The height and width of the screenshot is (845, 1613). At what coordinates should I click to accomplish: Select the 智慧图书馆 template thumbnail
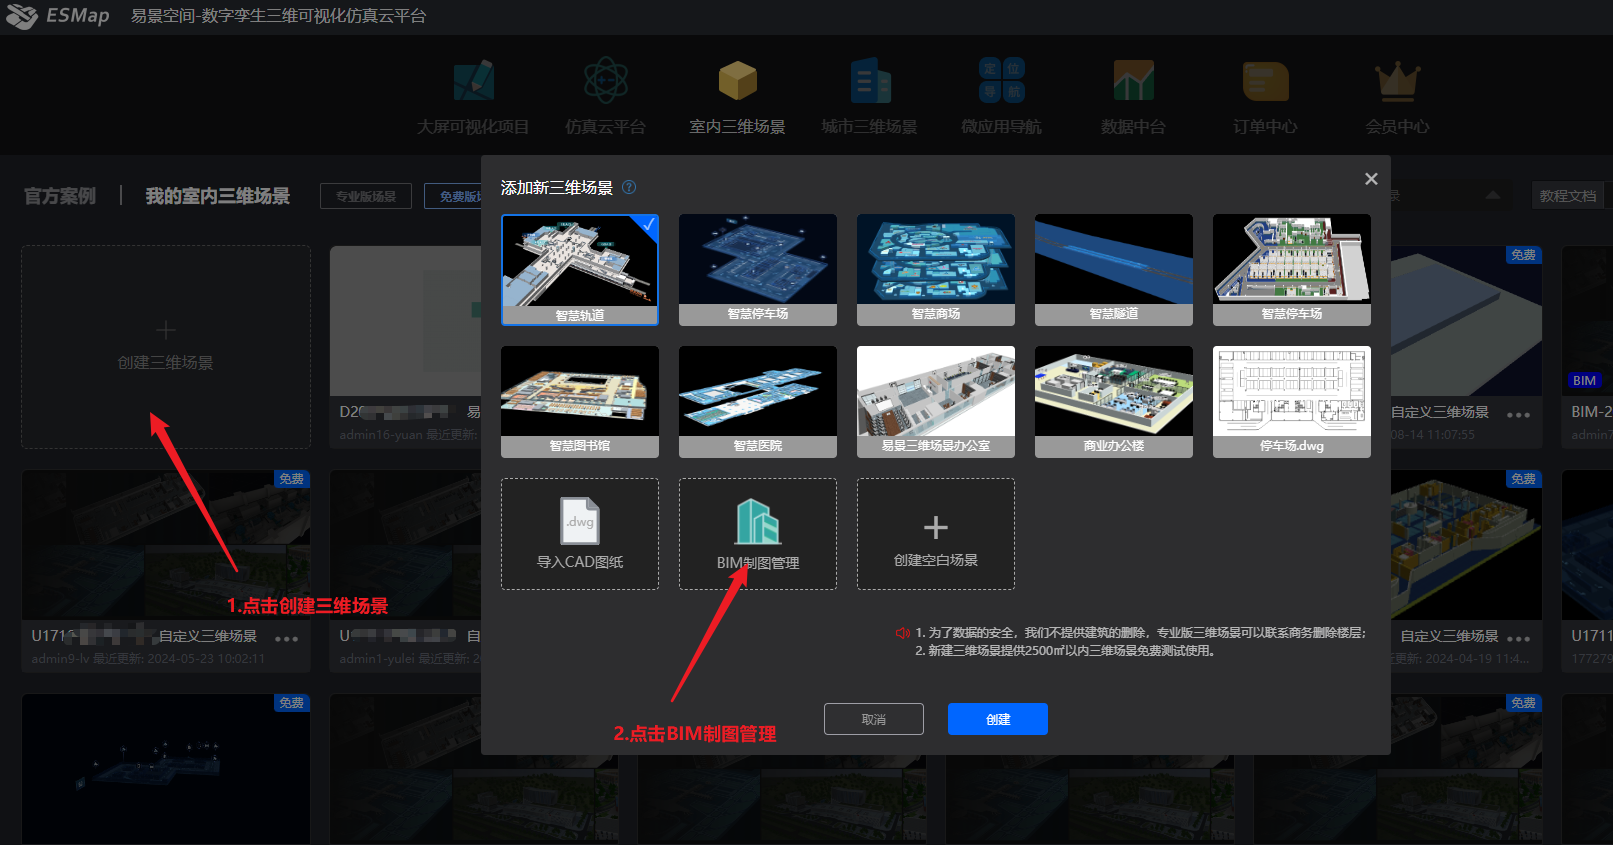click(580, 402)
